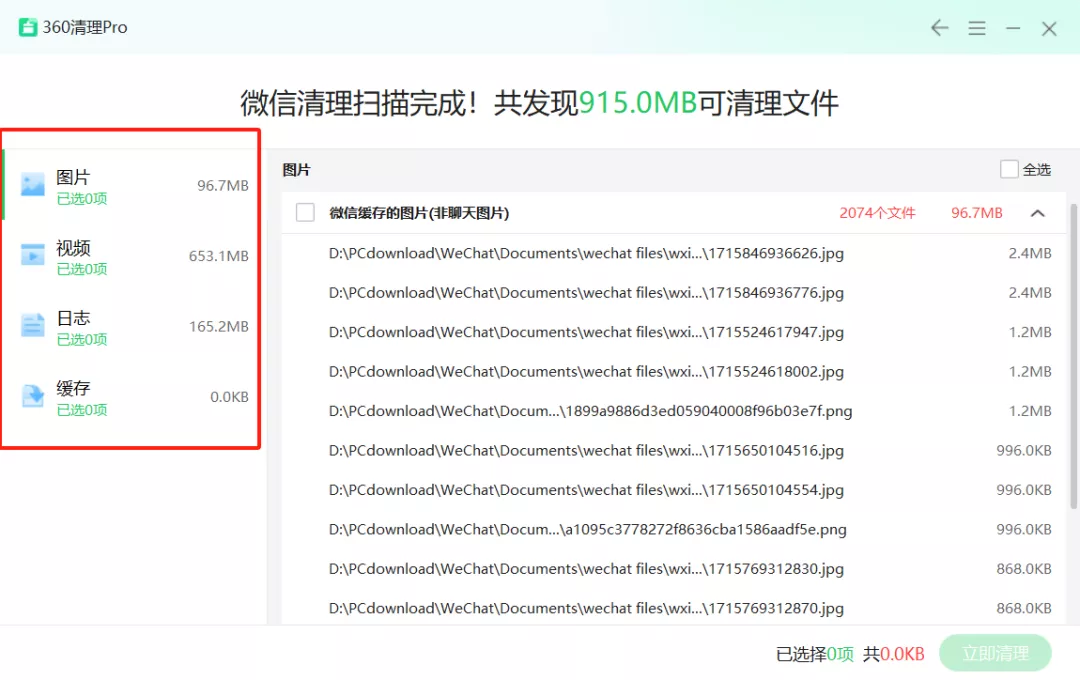Click the 已选择0项 summary text

814,654
